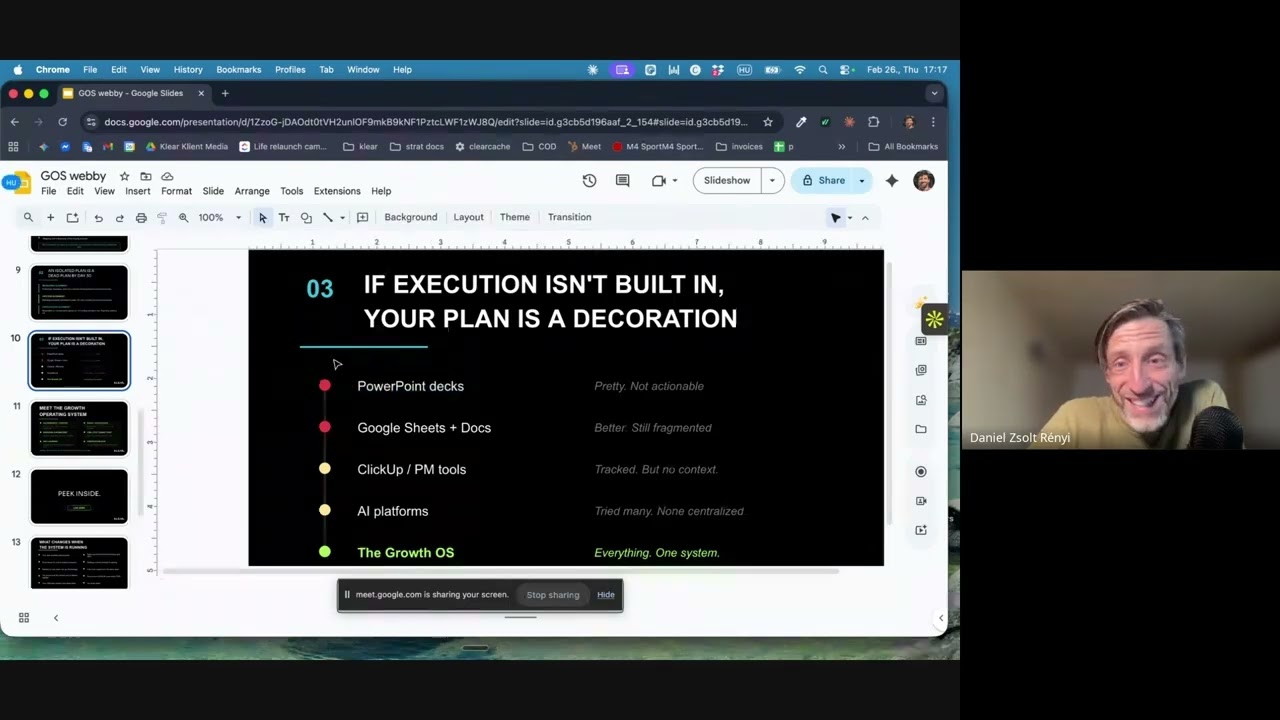The image size is (1280, 720).
Task: Click the green side panel add-on icon
Action: [x=934, y=319]
